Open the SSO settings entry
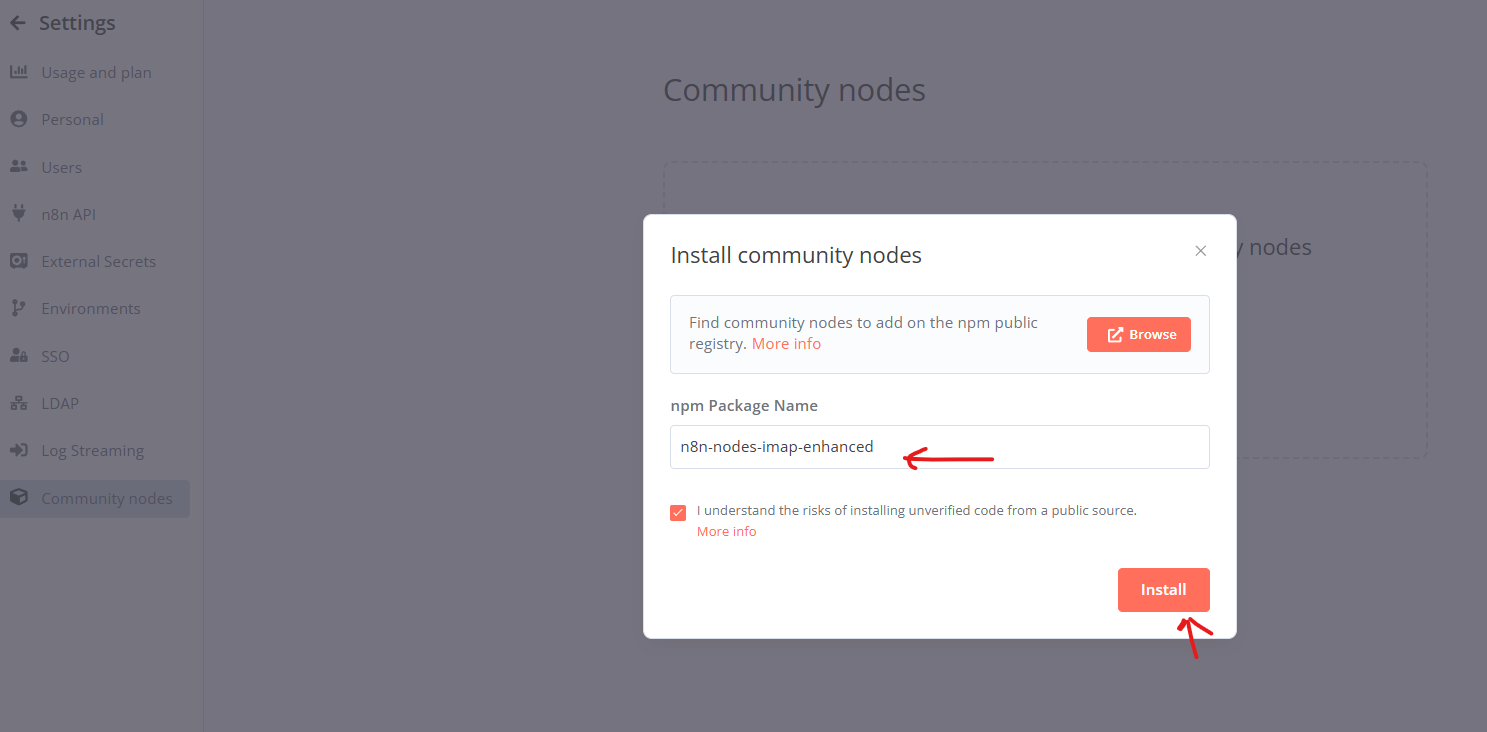The image size is (1487, 732). click(55, 355)
